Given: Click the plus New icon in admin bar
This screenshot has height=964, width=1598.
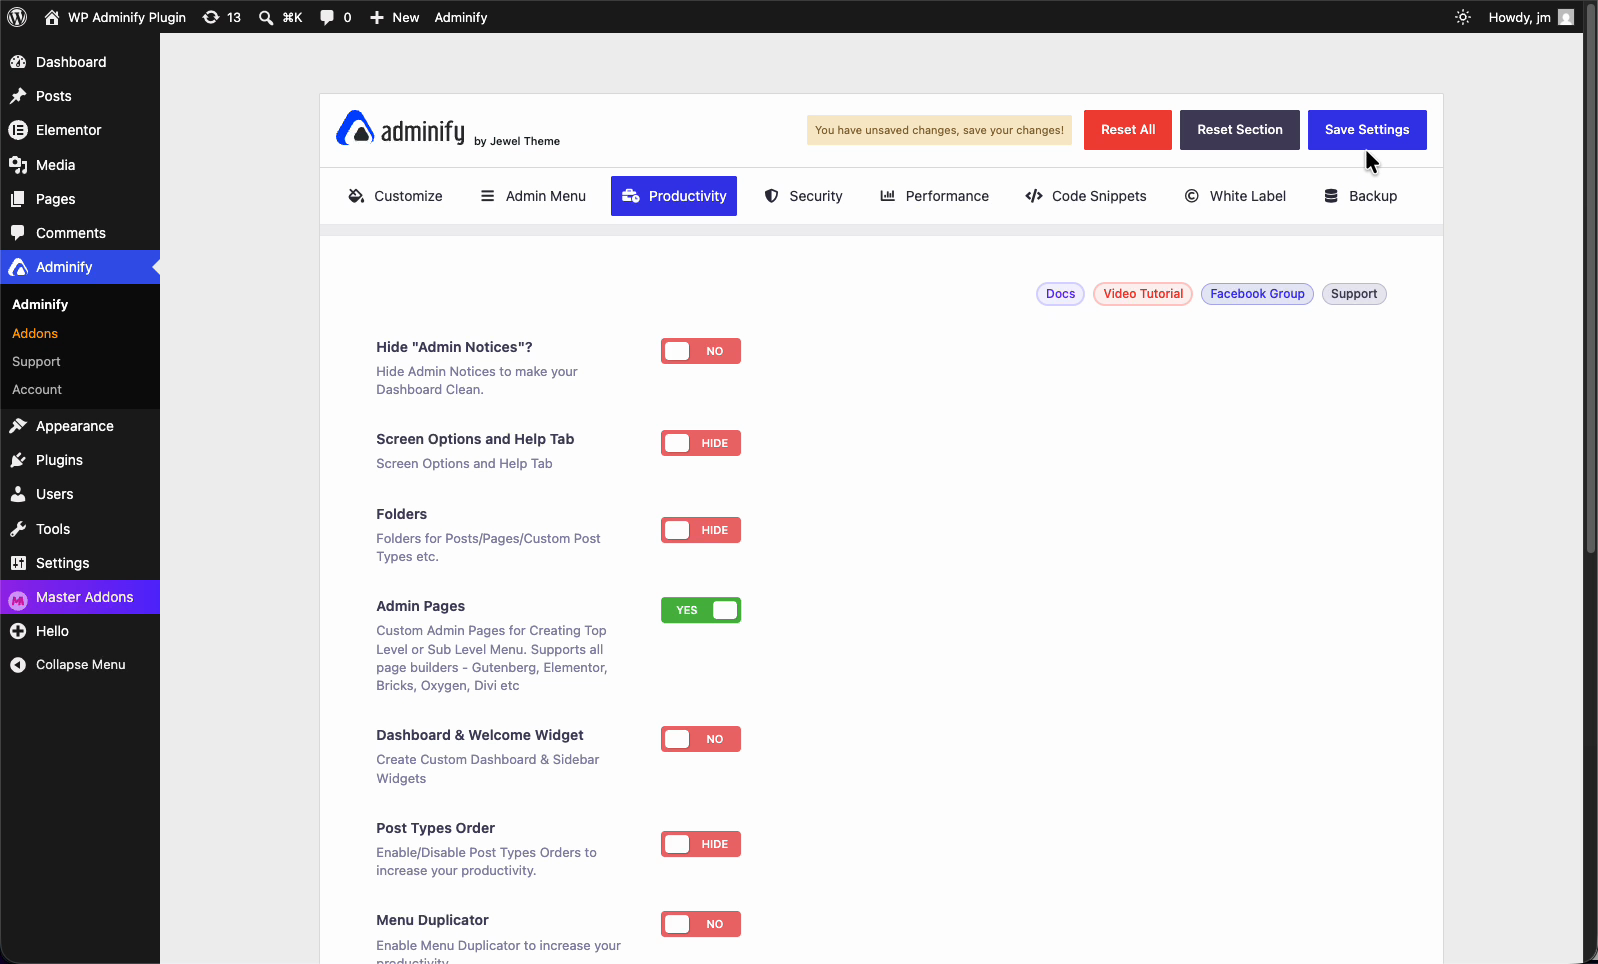Looking at the screenshot, I should pos(377,17).
